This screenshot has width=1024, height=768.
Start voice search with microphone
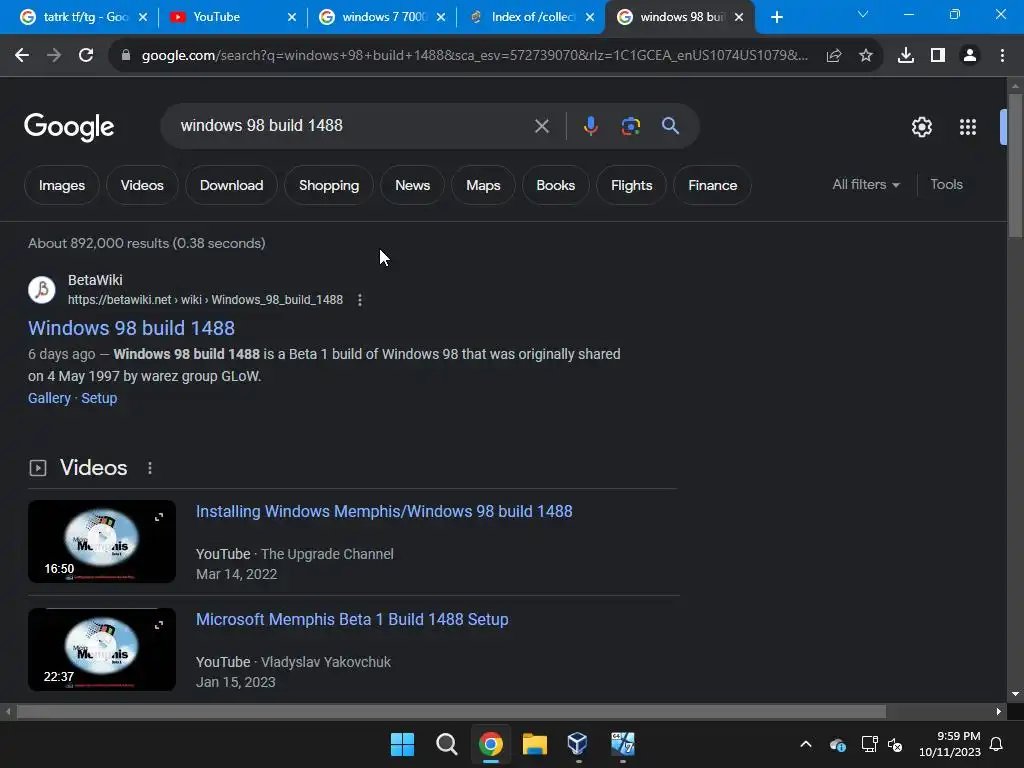tap(590, 126)
